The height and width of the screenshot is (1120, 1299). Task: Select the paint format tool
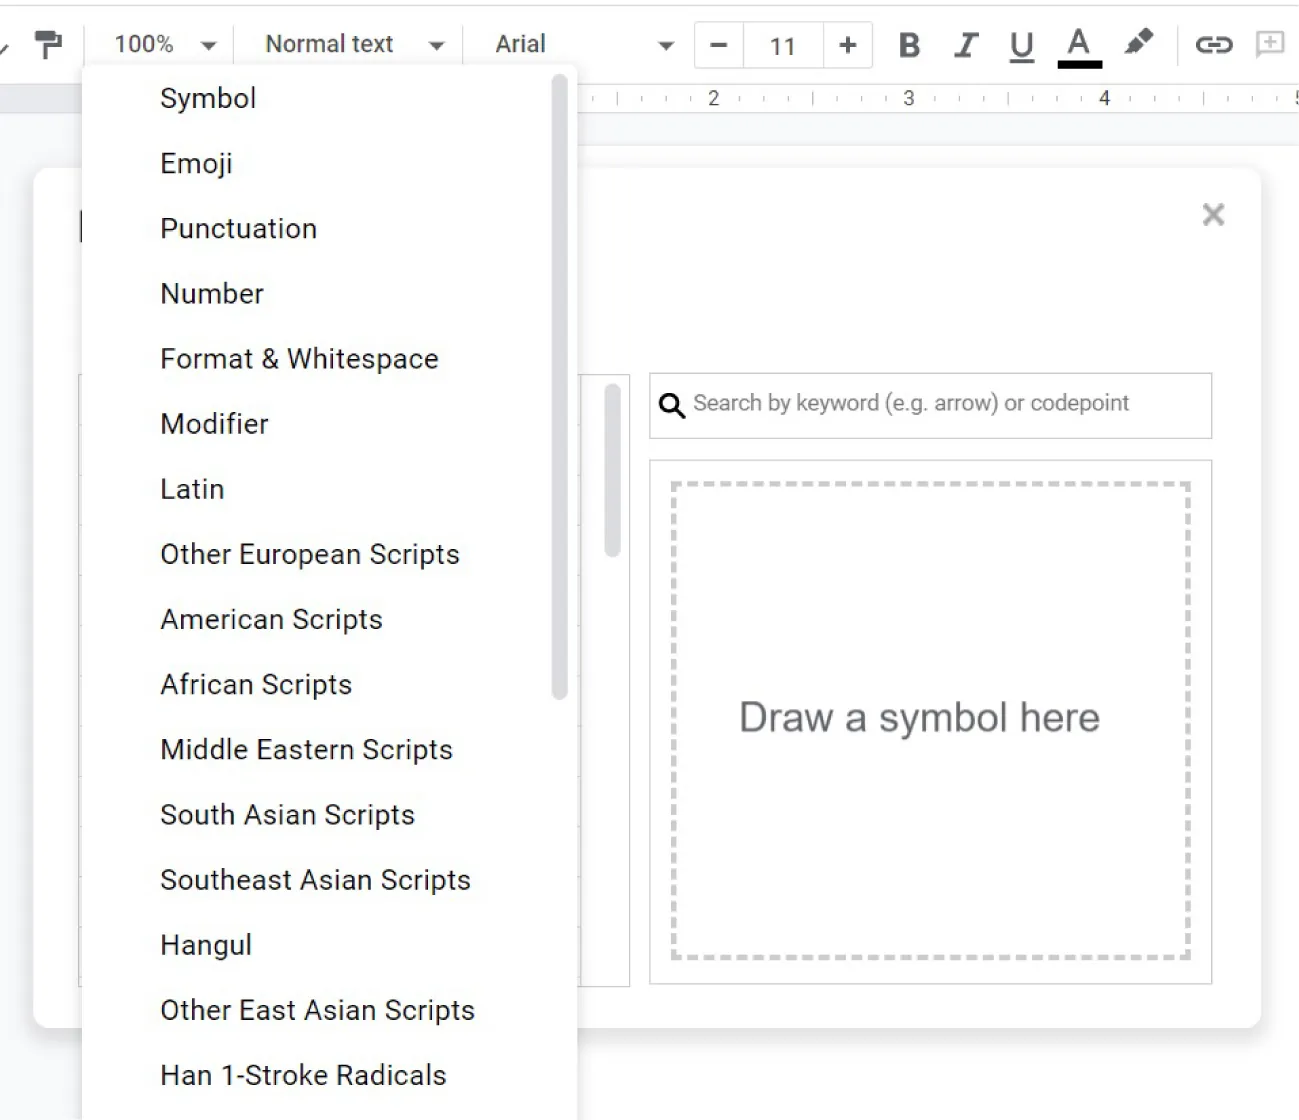pyautogui.click(x=48, y=44)
